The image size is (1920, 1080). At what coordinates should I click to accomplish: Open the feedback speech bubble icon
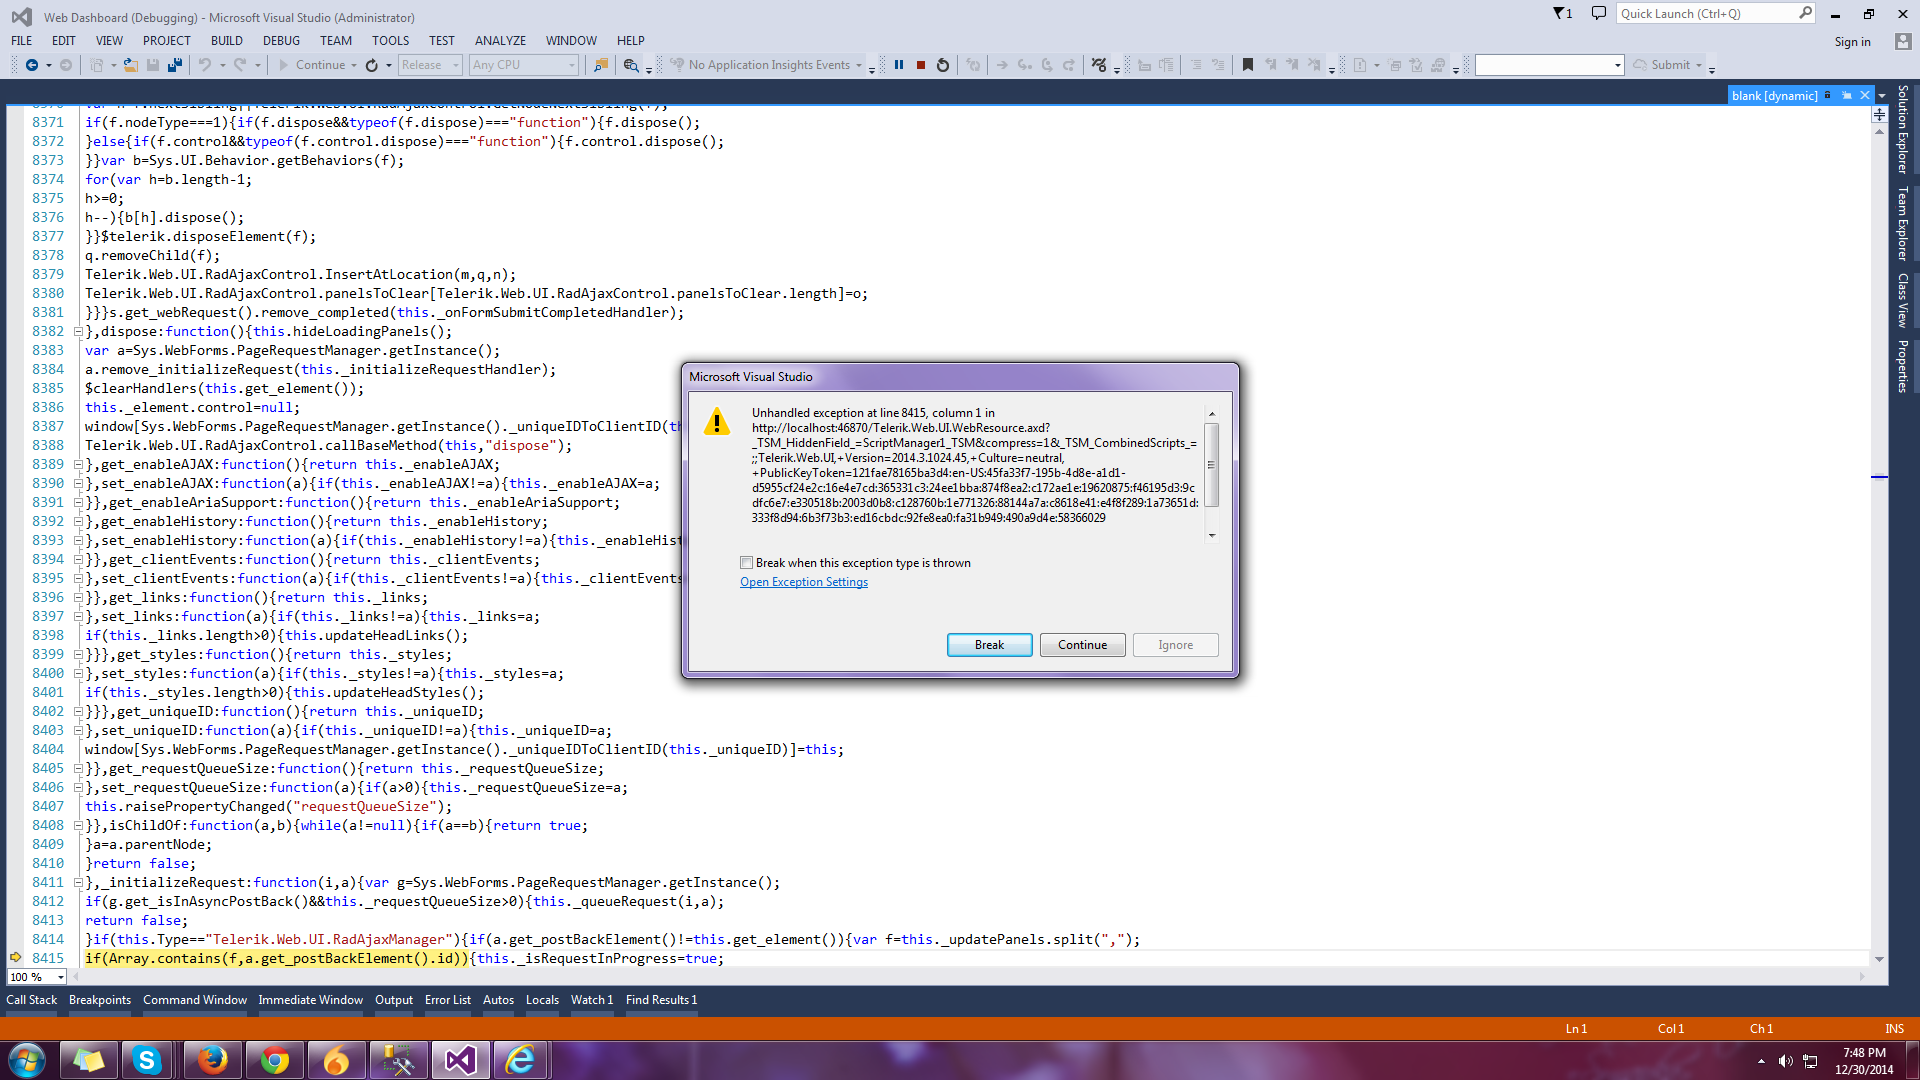pos(1599,14)
